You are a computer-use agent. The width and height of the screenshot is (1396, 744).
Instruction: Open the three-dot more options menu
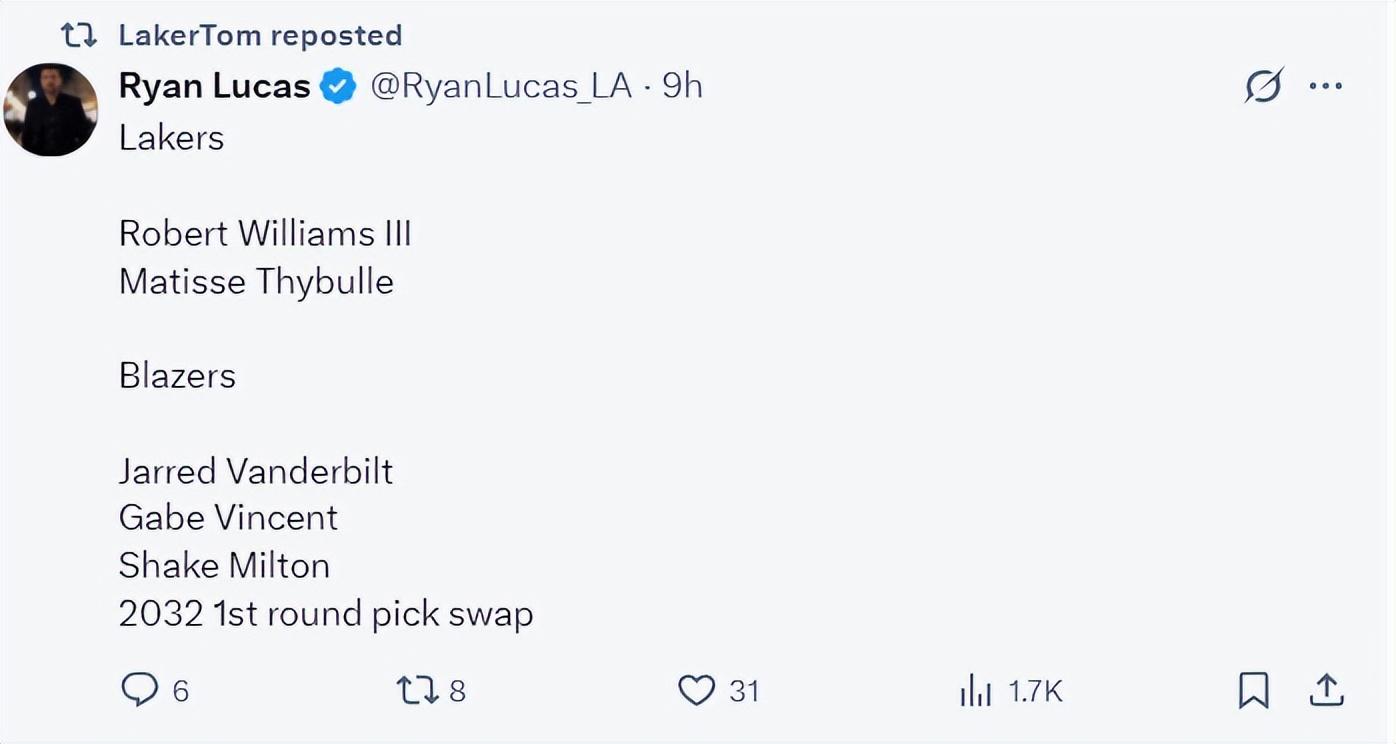[x=1326, y=87]
